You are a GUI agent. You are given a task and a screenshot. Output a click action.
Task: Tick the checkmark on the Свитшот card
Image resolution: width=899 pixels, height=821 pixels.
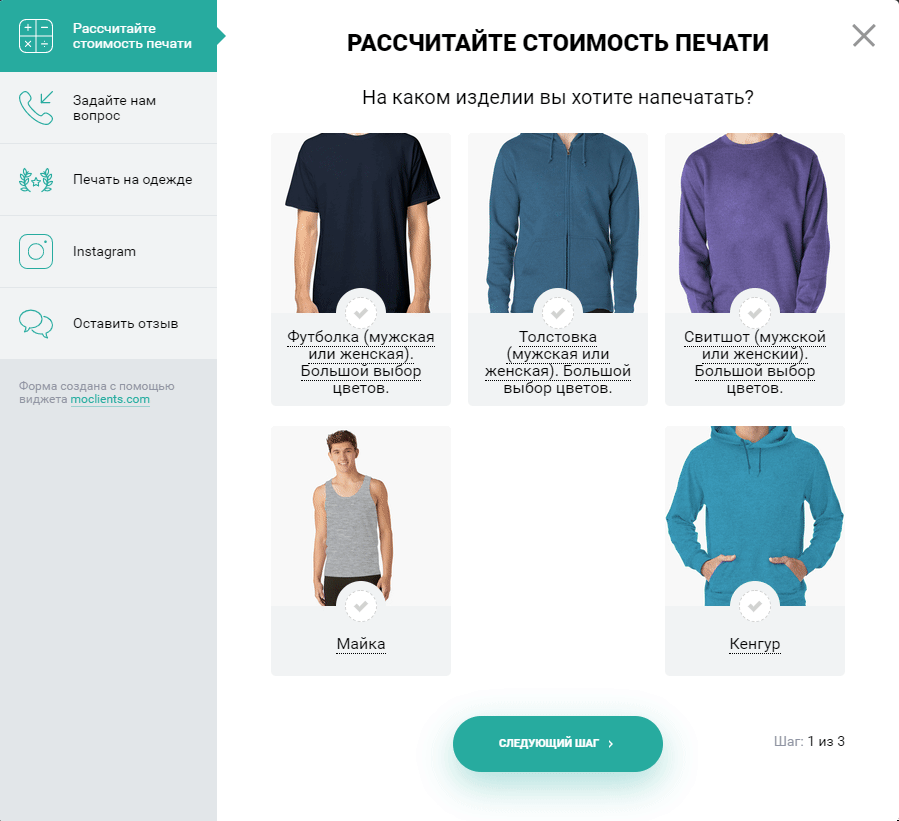coord(755,313)
